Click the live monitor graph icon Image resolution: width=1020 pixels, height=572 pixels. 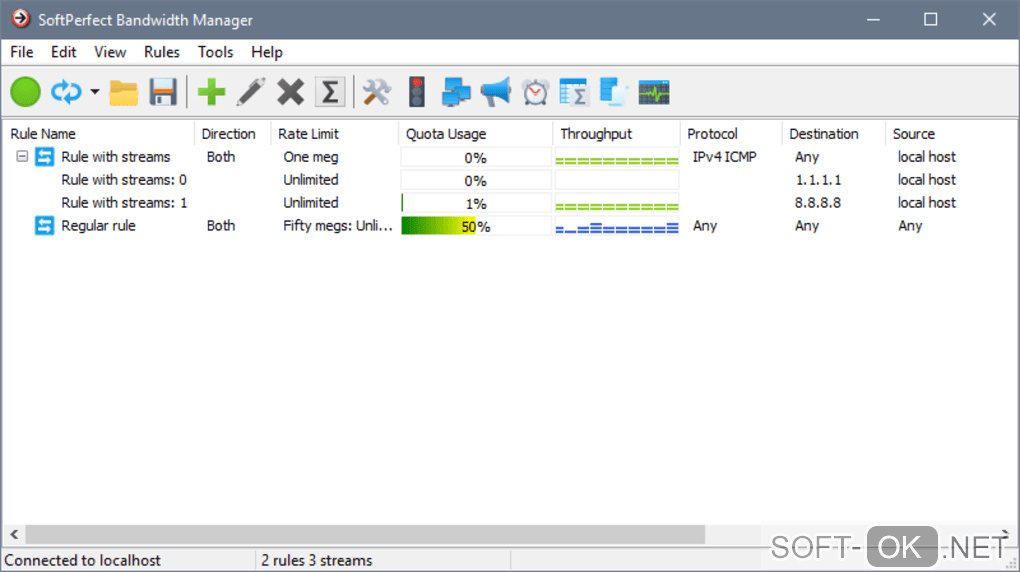[x=654, y=92]
